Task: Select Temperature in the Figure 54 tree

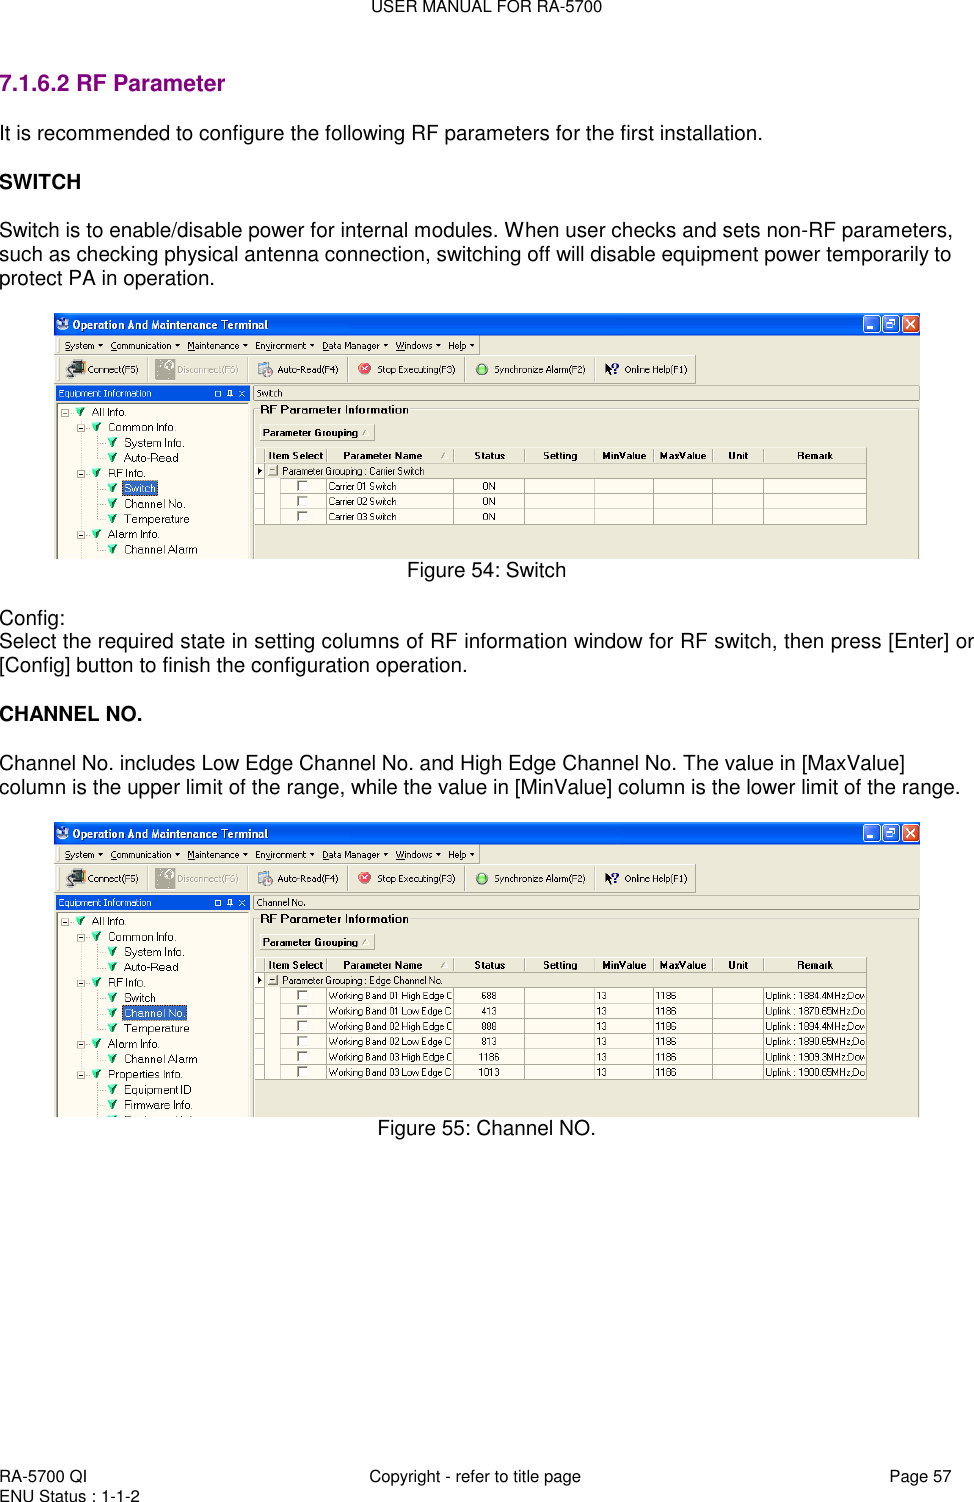Action: [156, 519]
